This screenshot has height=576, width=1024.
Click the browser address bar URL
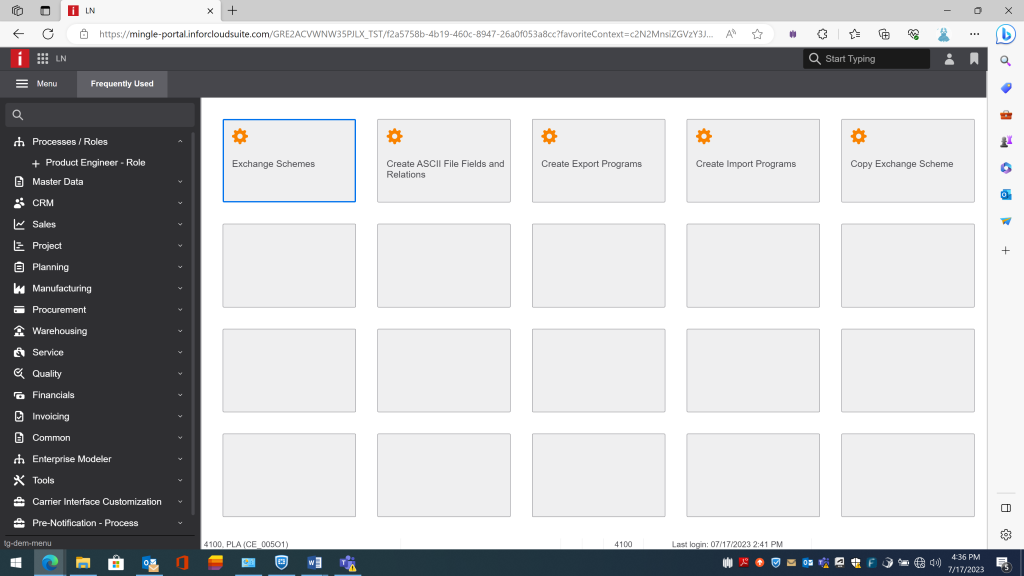406,34
